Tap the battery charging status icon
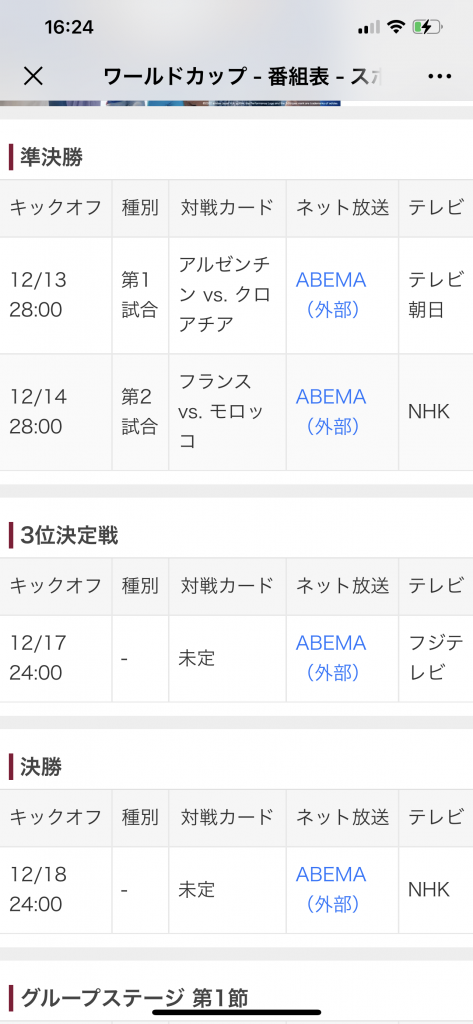Viewport: 473px width, 1024px height. [428, 27]
